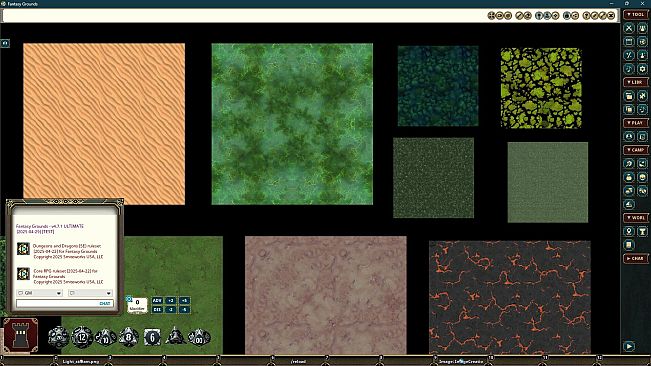Click the skull face icon in Campaign section
This screenshot has height=366, width=651.
643,177
